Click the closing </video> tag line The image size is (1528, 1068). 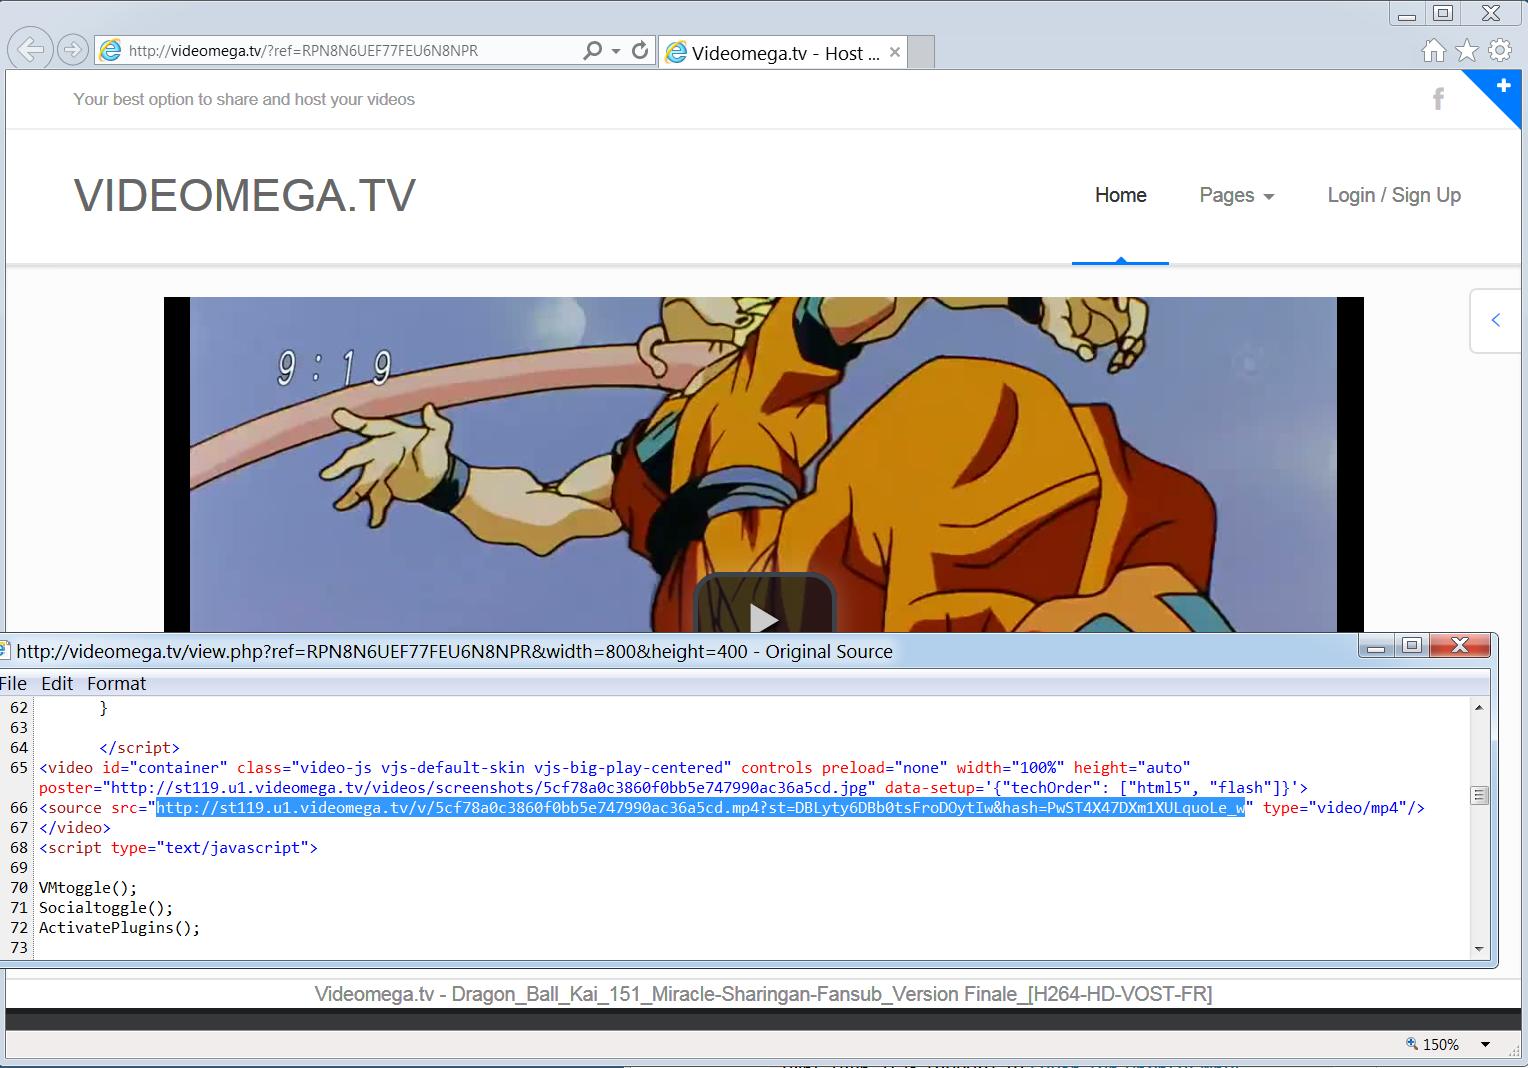pyautogui.click(x=75, y=827)
